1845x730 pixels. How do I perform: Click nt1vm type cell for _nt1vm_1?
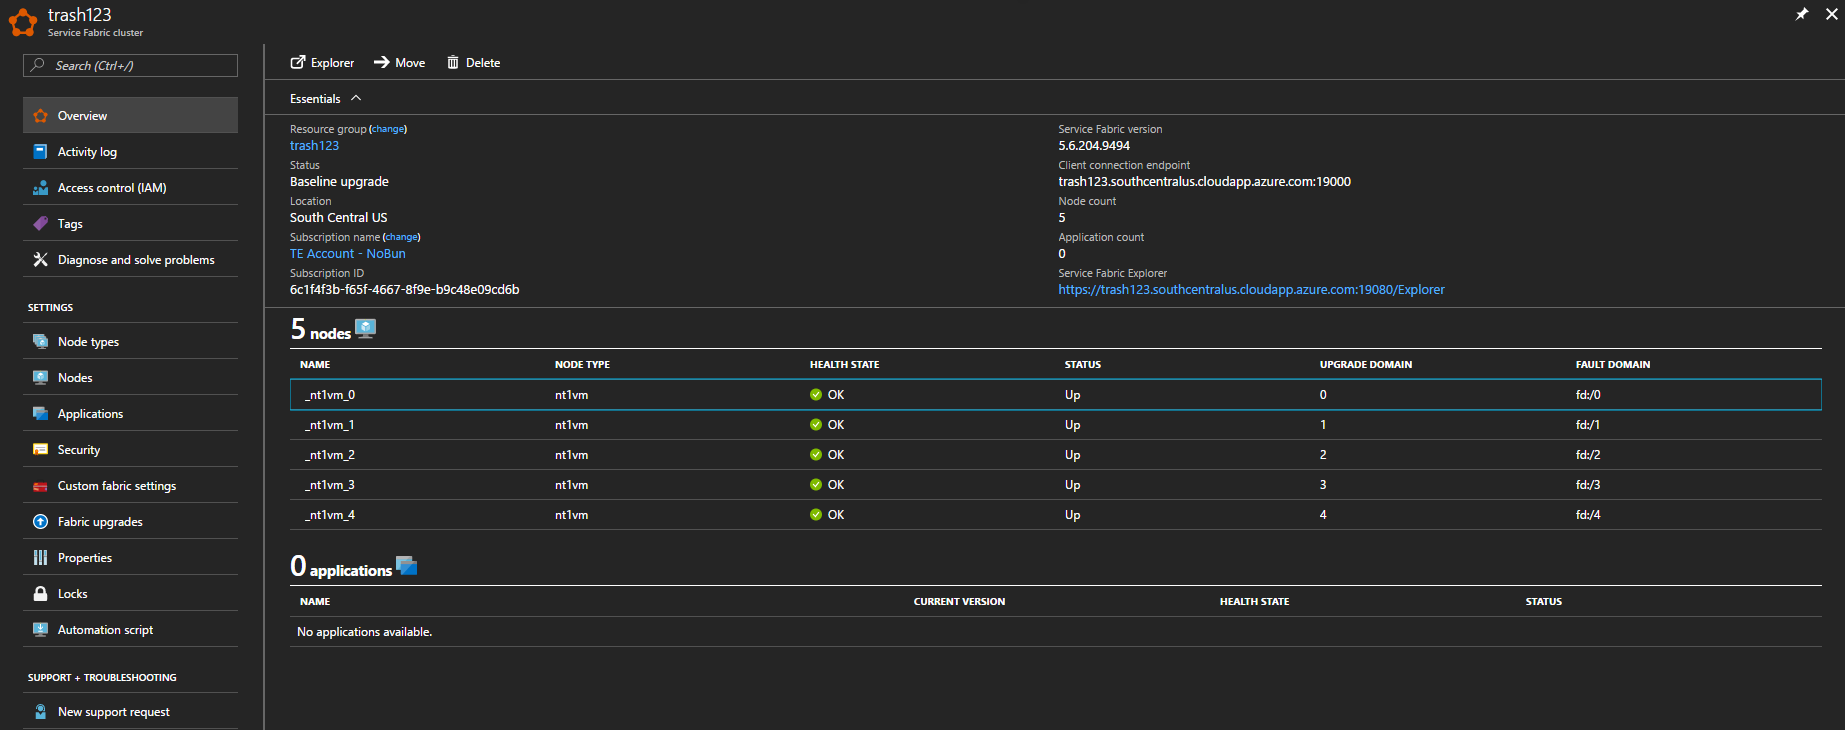tap(571, 424)
